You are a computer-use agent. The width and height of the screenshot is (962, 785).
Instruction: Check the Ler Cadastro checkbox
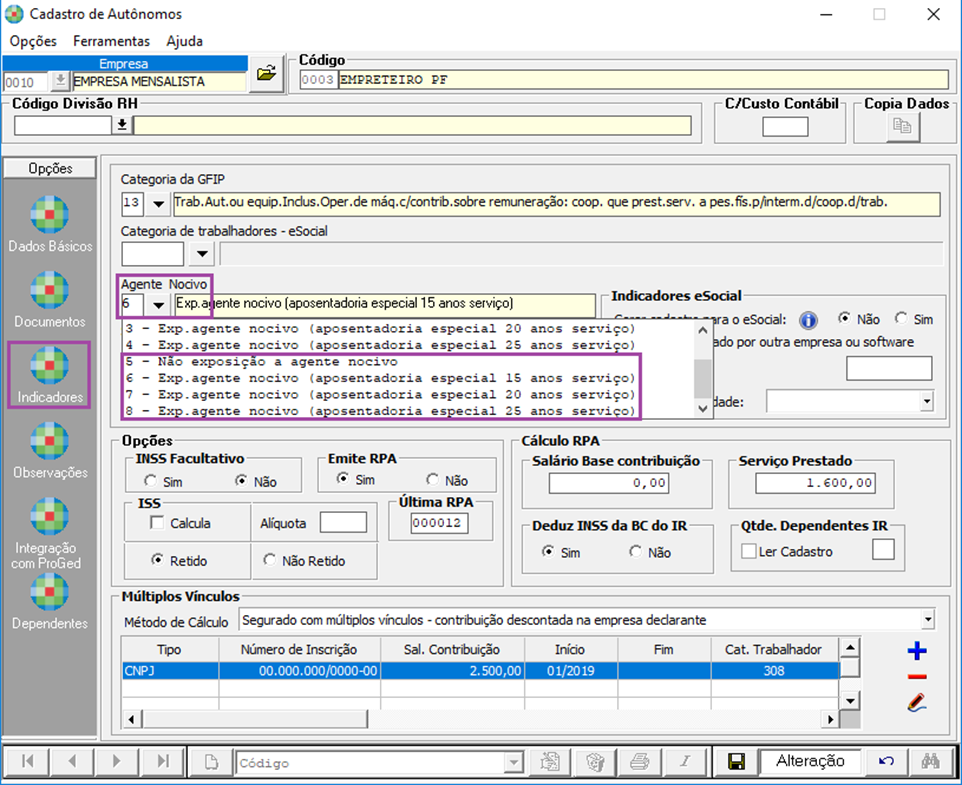point(748,552)
